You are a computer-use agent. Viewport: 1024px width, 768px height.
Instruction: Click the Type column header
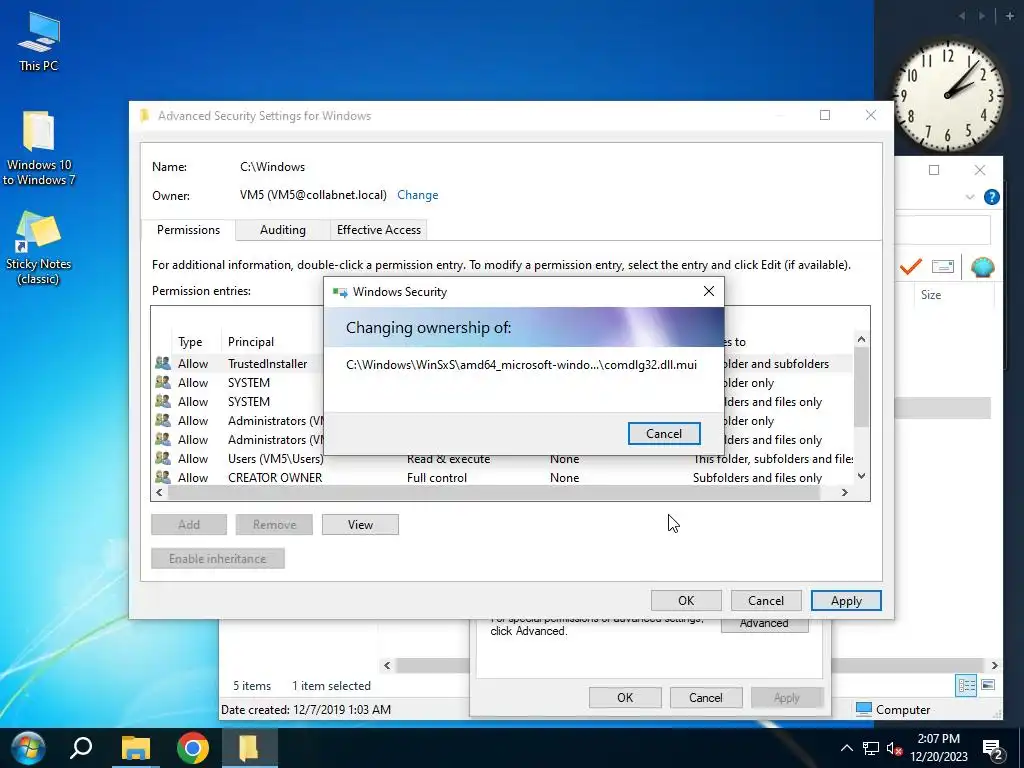click(190, 342)
